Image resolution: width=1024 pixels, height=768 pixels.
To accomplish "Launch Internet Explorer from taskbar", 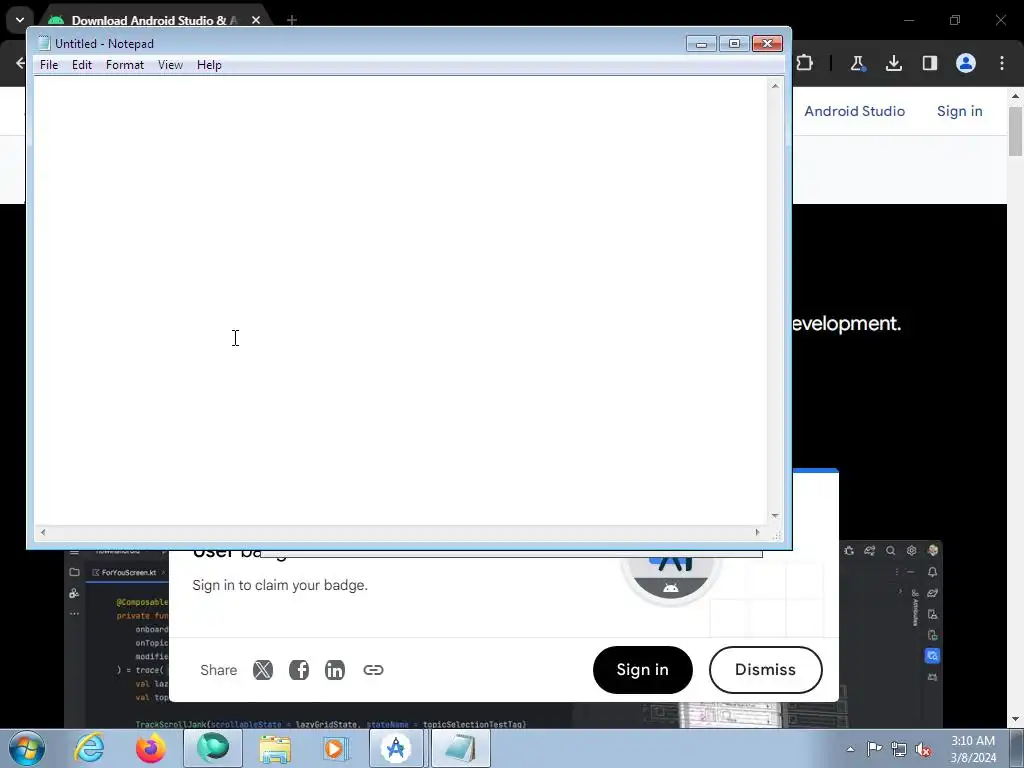I will 89,748.
